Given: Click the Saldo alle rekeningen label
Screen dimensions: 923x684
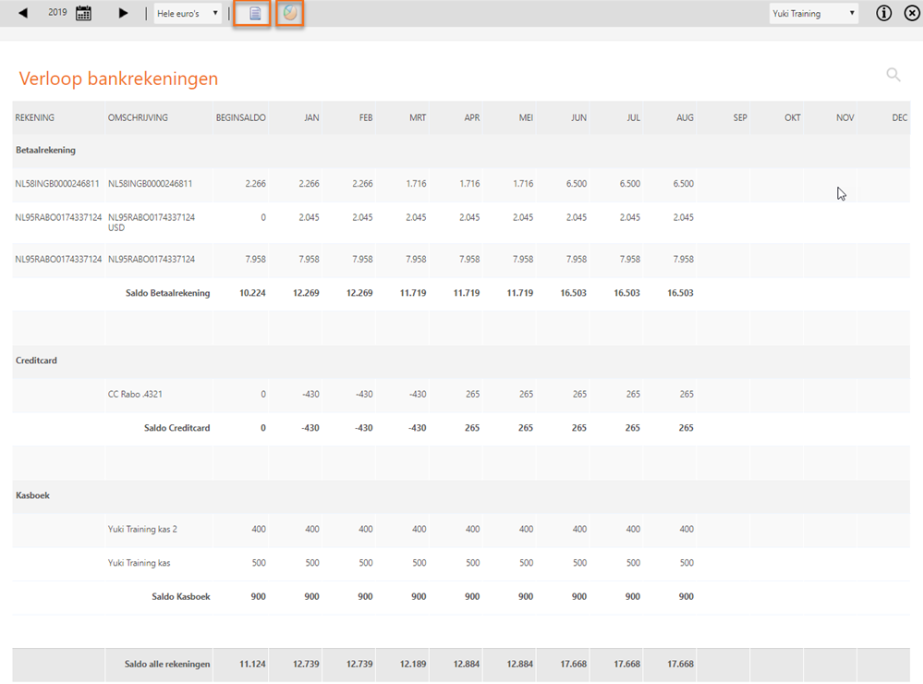Looking at the screenshot, I should (x=167, y=664).
